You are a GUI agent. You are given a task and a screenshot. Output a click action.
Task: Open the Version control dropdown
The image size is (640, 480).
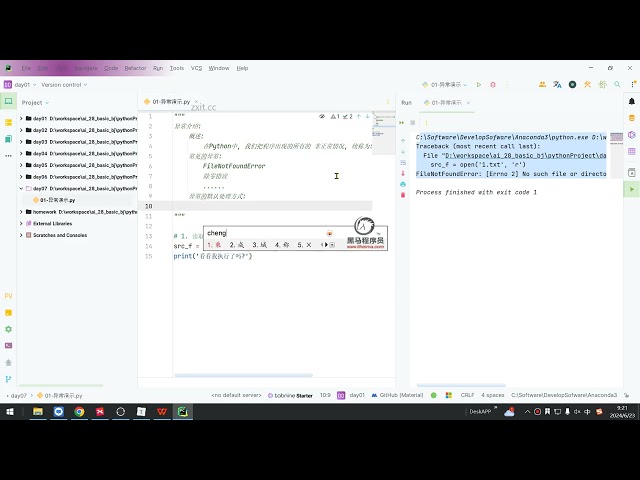(x=64, y=85)
